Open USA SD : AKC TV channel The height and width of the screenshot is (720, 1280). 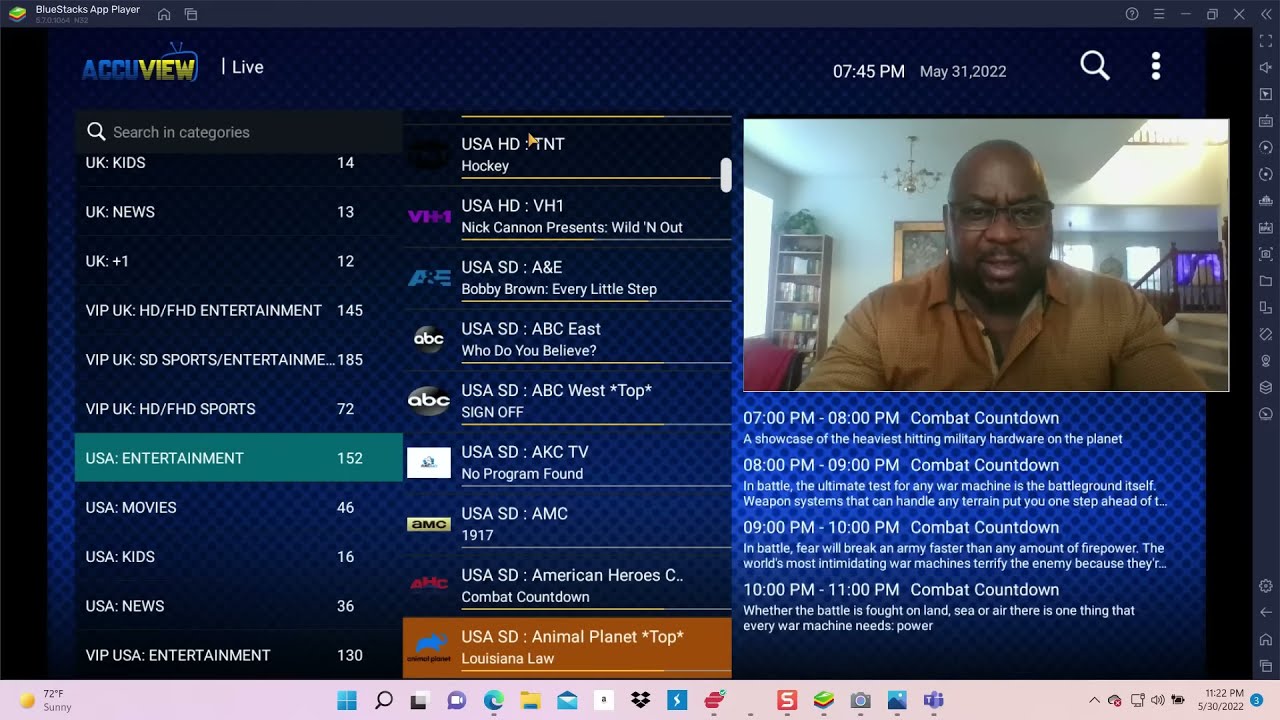(567, 462)
